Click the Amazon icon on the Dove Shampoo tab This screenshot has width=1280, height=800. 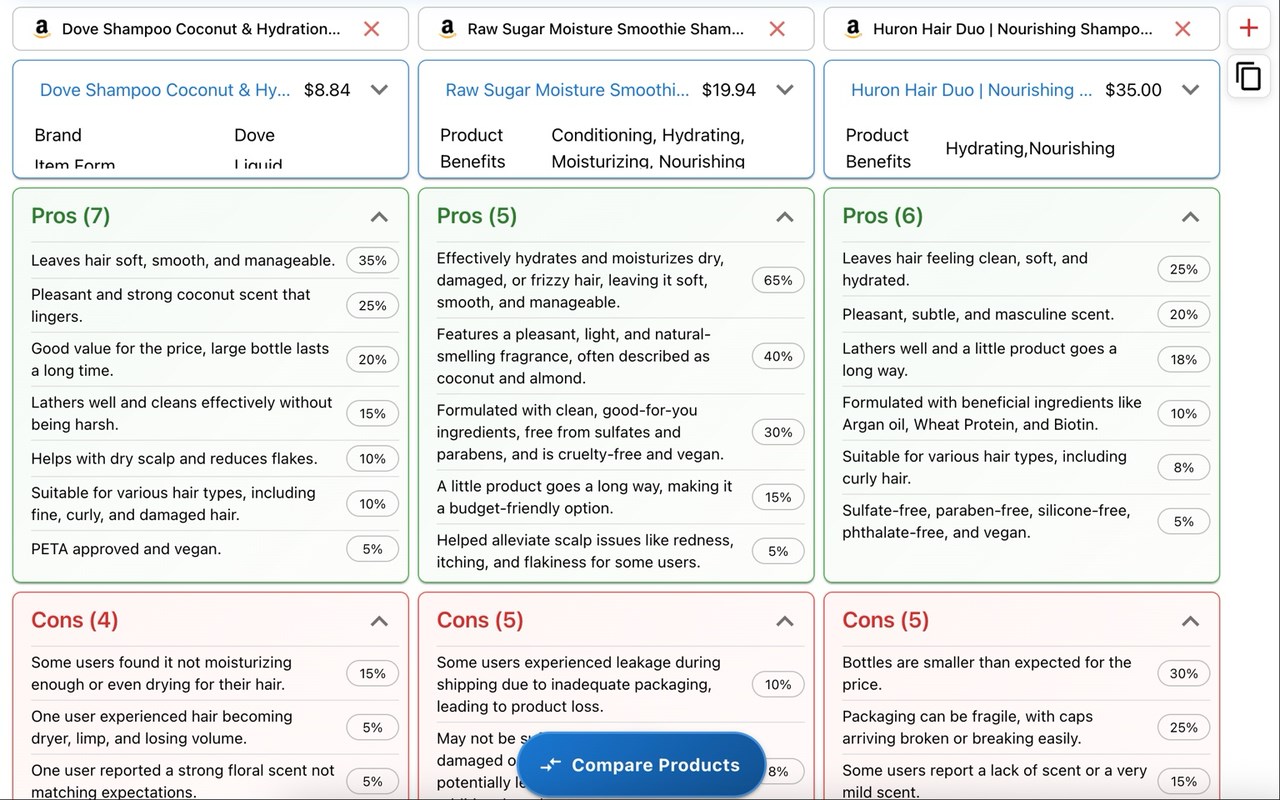pyautogui.click(x=42, y=29)
